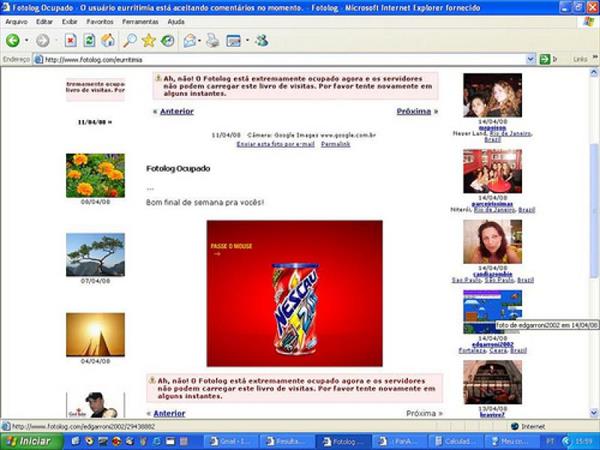Expand the address bar URL dropdown
The width and height of the screenshot is (600, 450).
click(530, 60)
